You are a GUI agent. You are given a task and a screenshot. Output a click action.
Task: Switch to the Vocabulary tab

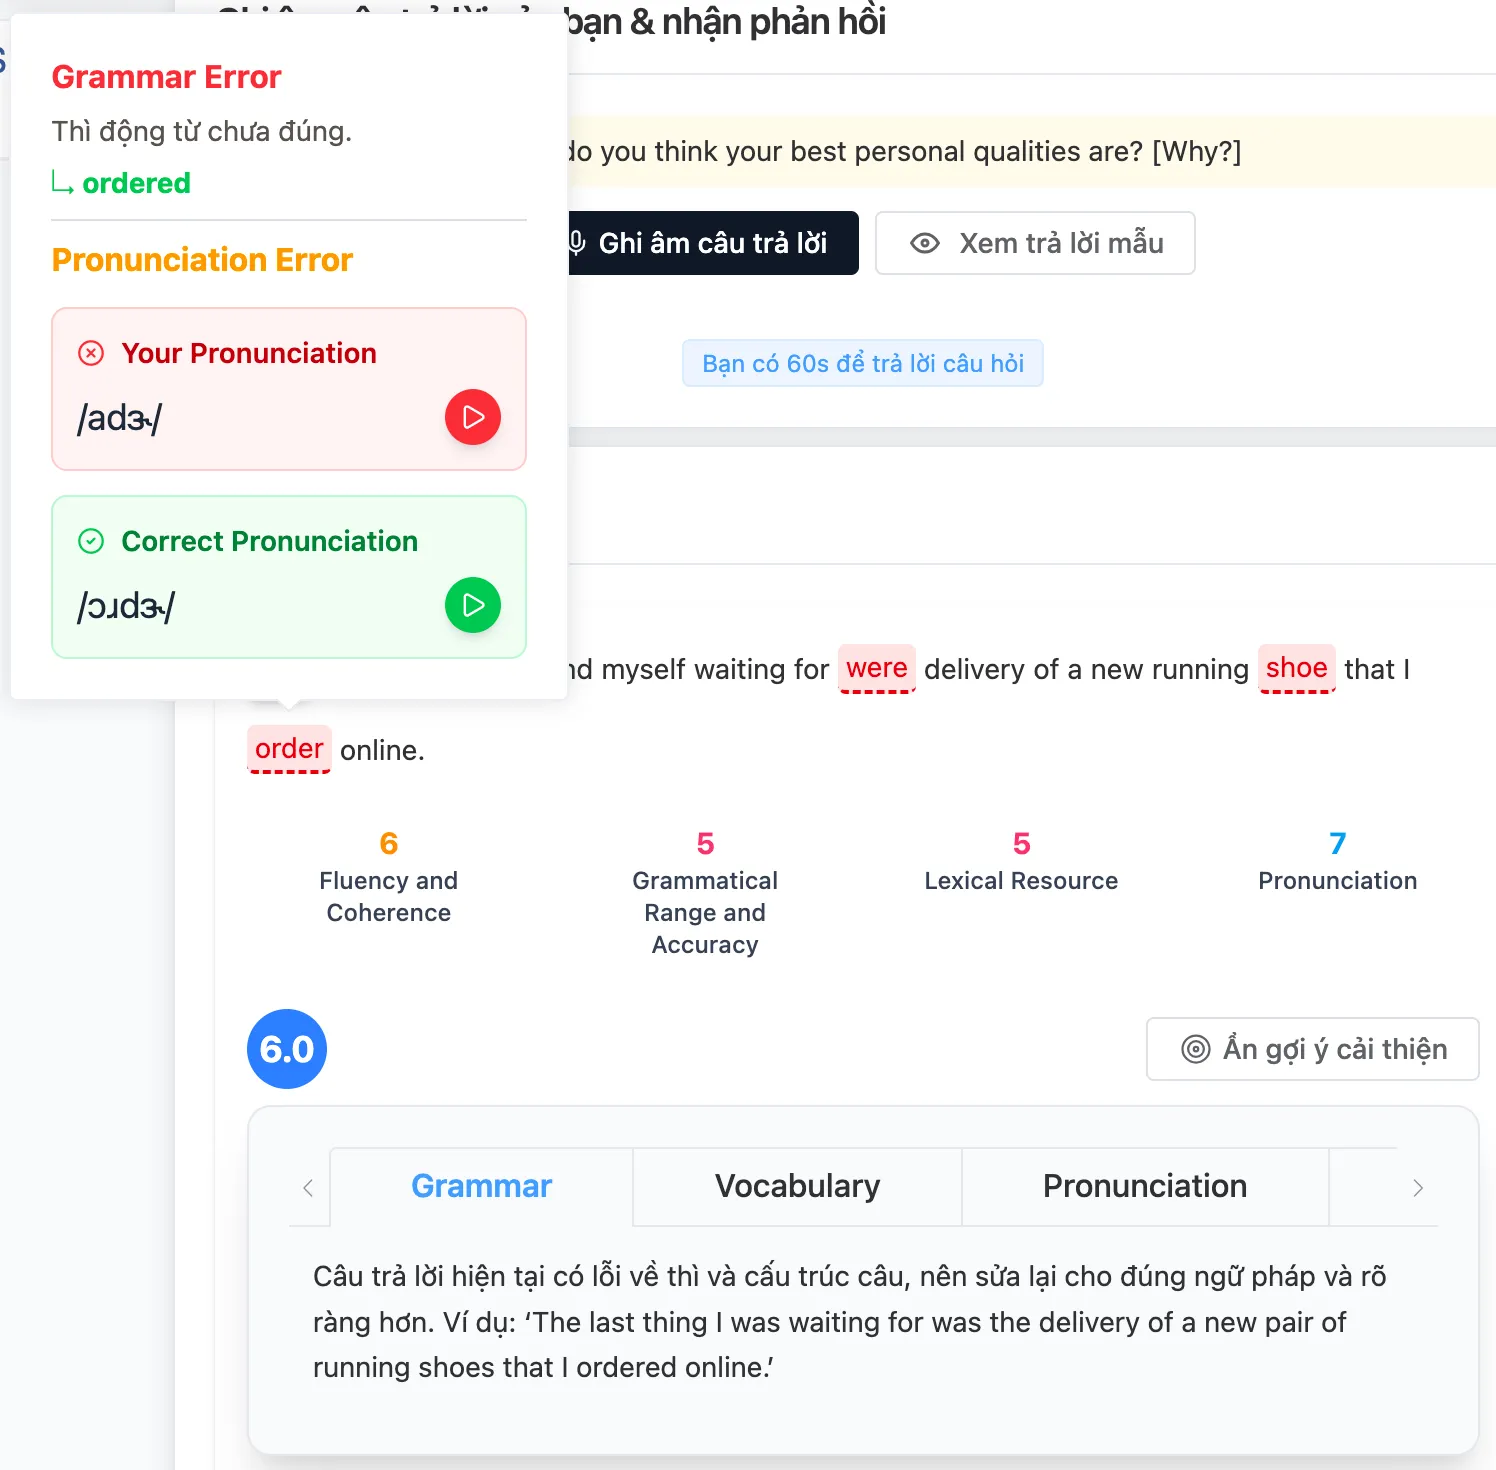[x=796, y=1186]
